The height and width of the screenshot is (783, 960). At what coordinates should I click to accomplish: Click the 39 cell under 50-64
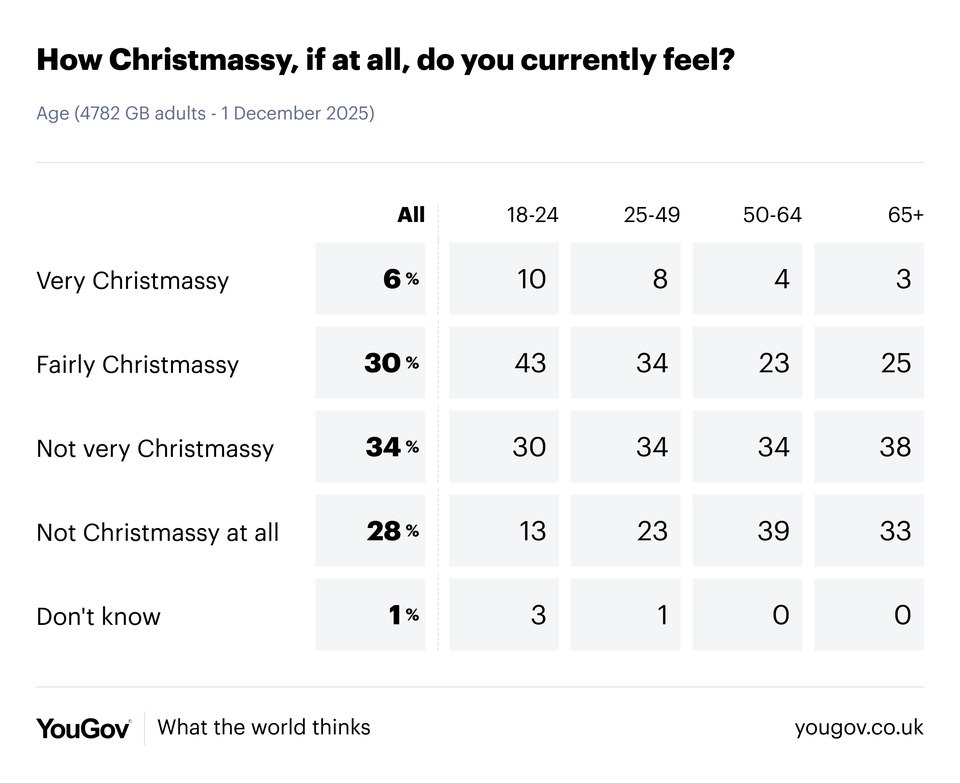click(748, 531)
